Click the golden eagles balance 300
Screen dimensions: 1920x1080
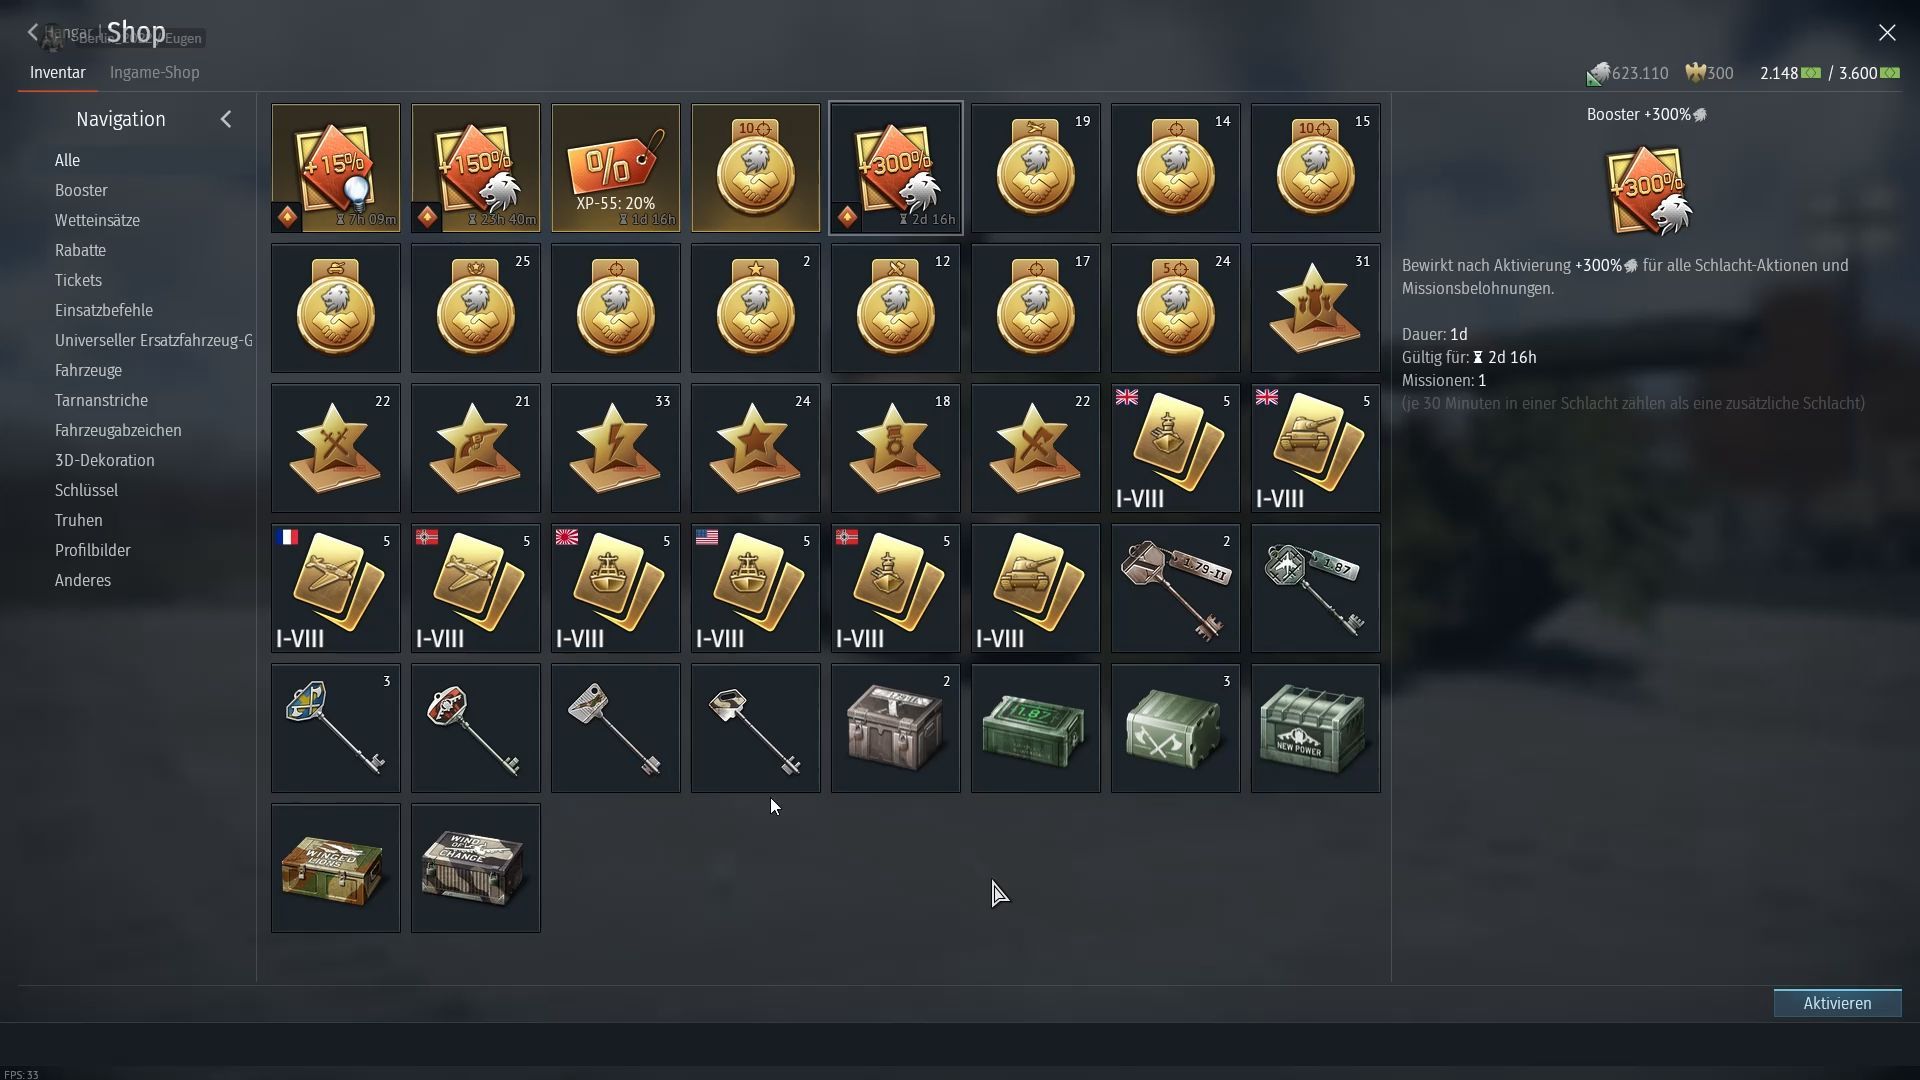pyautogui.click(x=1709, y=73)
